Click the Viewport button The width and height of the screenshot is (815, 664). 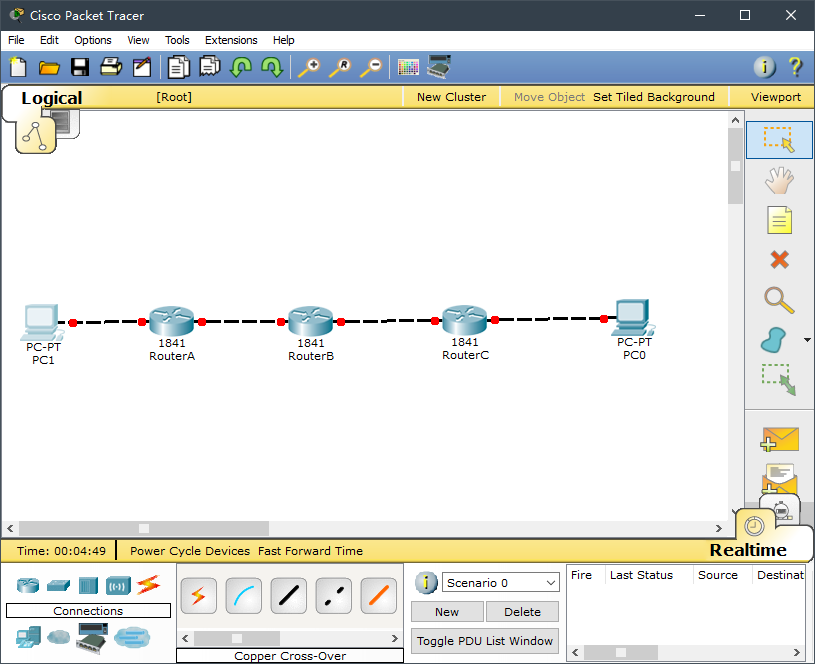tap(775, 97)
